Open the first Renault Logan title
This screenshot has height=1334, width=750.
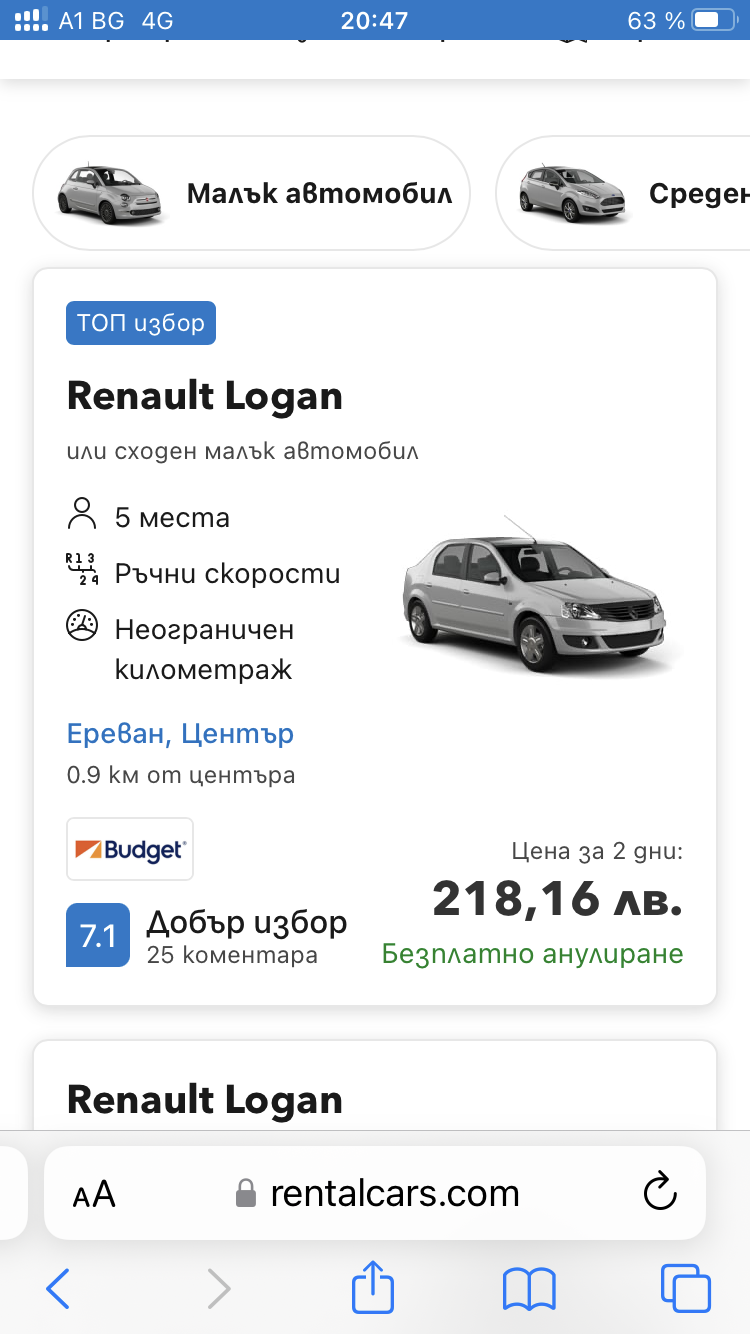click(x=205, y=396)
